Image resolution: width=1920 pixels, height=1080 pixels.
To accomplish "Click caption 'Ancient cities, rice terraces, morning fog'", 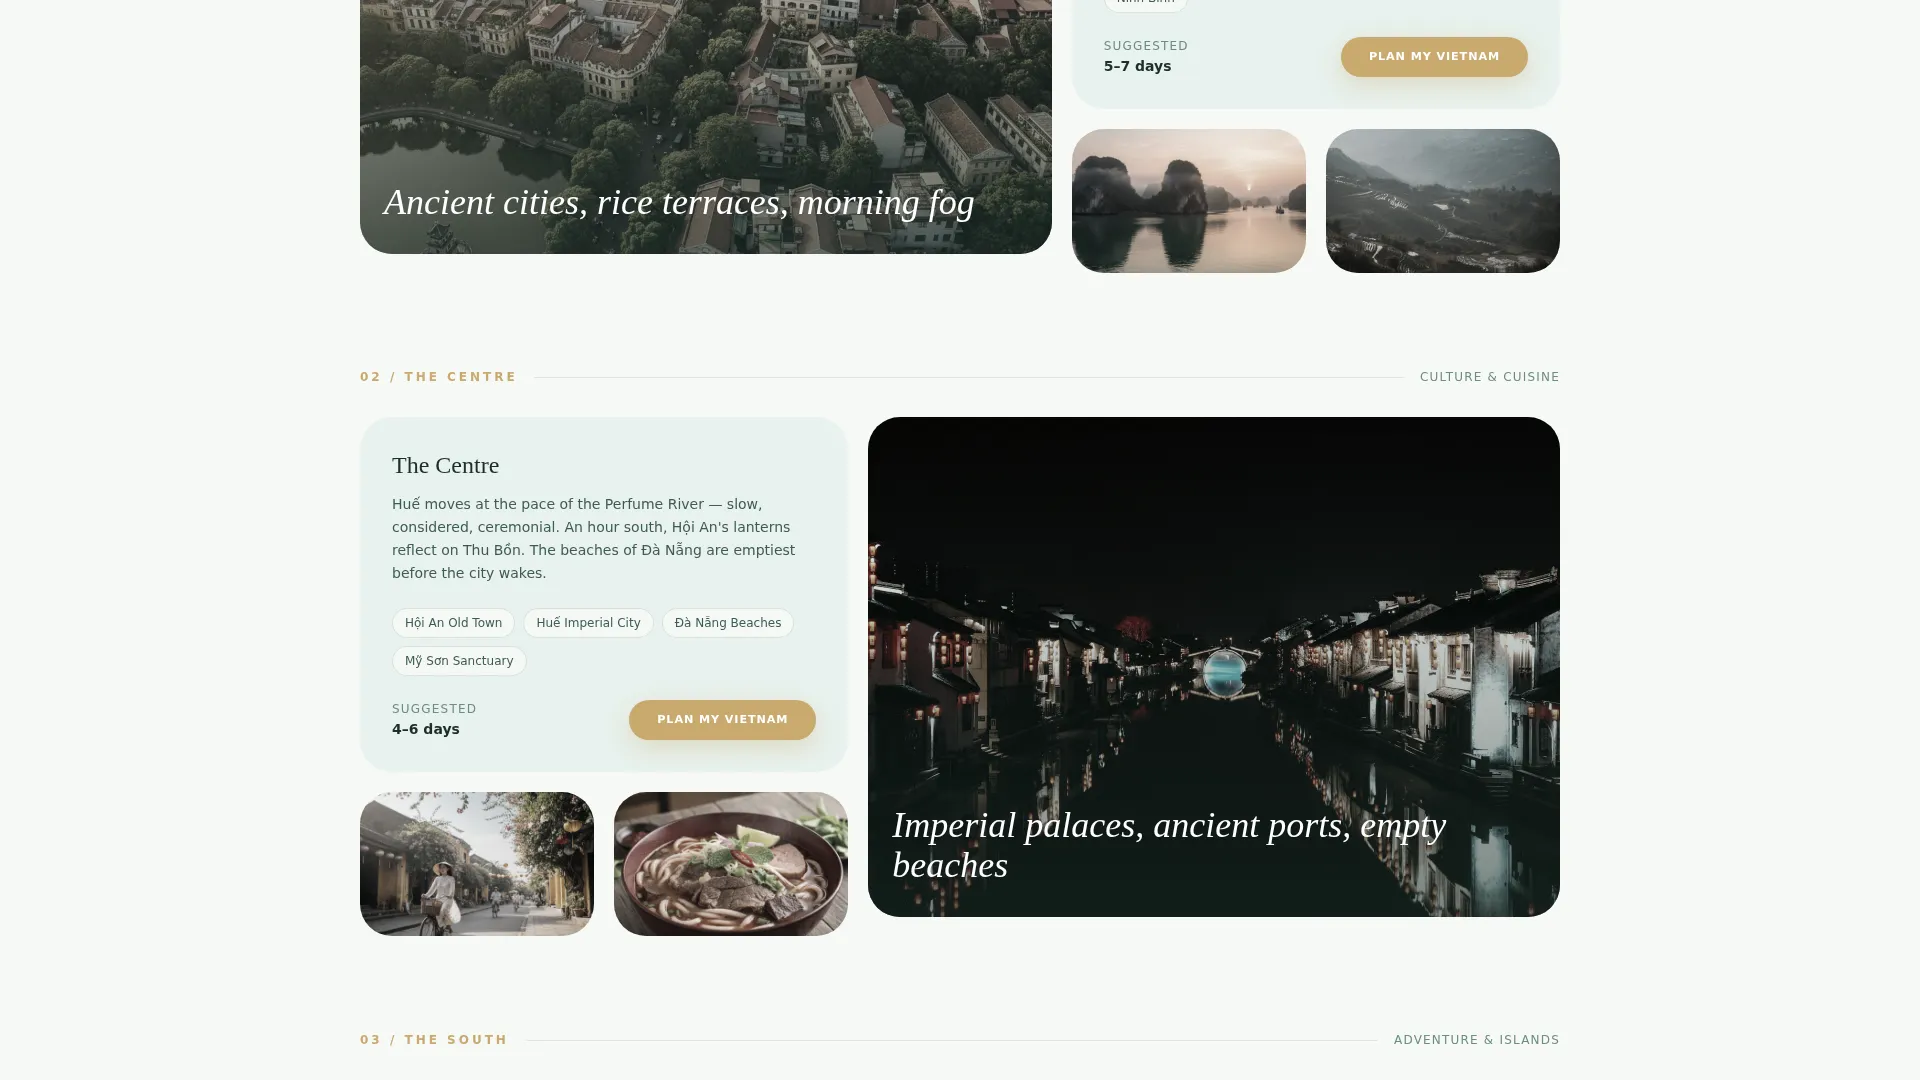I will tap(679, 203).
